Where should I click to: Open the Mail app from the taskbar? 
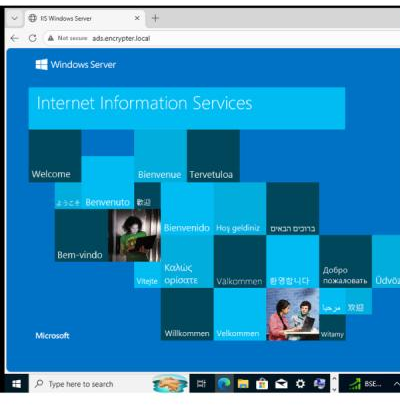click(x=281, y=384)
